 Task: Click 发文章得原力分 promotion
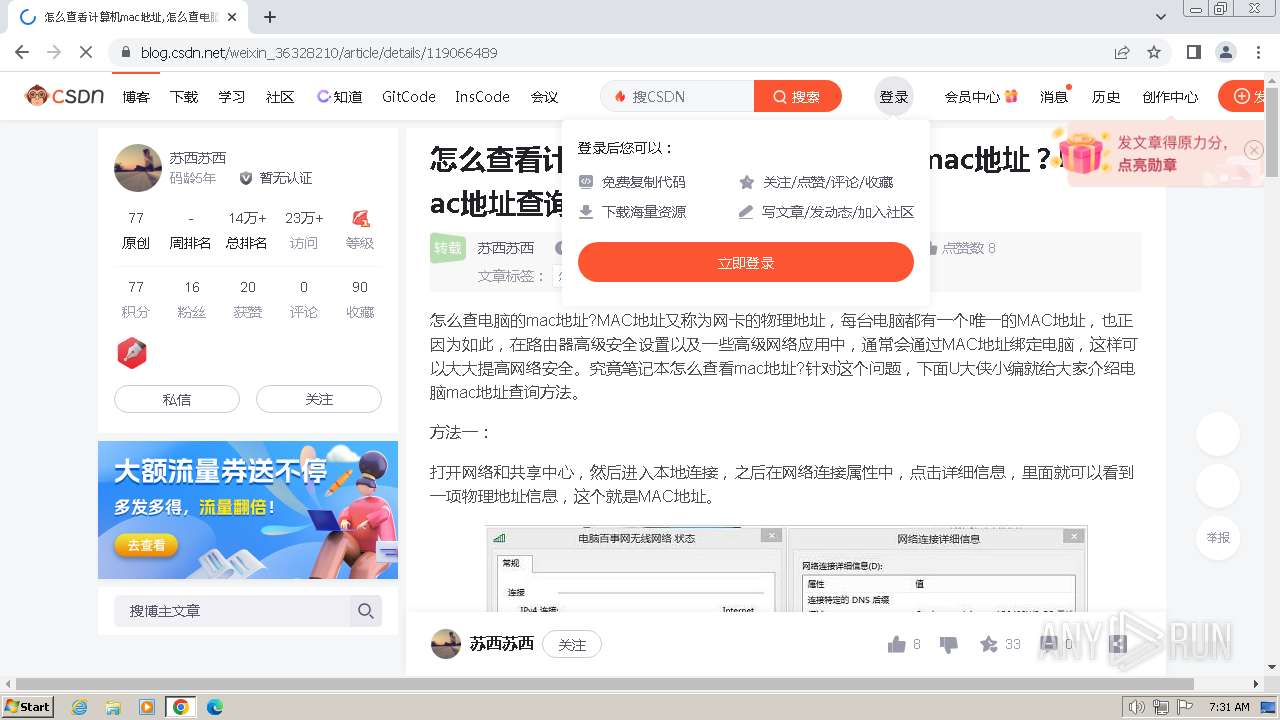pyautogui.click(x=1158, y=154)
